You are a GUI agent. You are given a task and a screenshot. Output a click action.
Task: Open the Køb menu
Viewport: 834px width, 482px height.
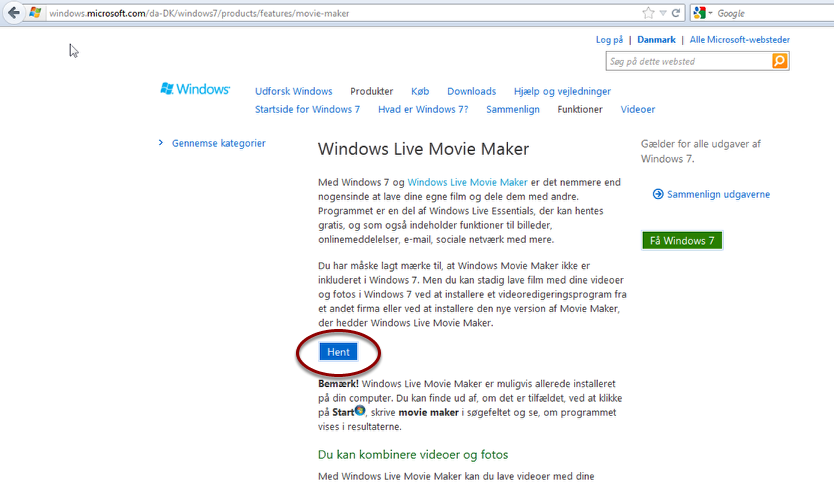point(420,92)
